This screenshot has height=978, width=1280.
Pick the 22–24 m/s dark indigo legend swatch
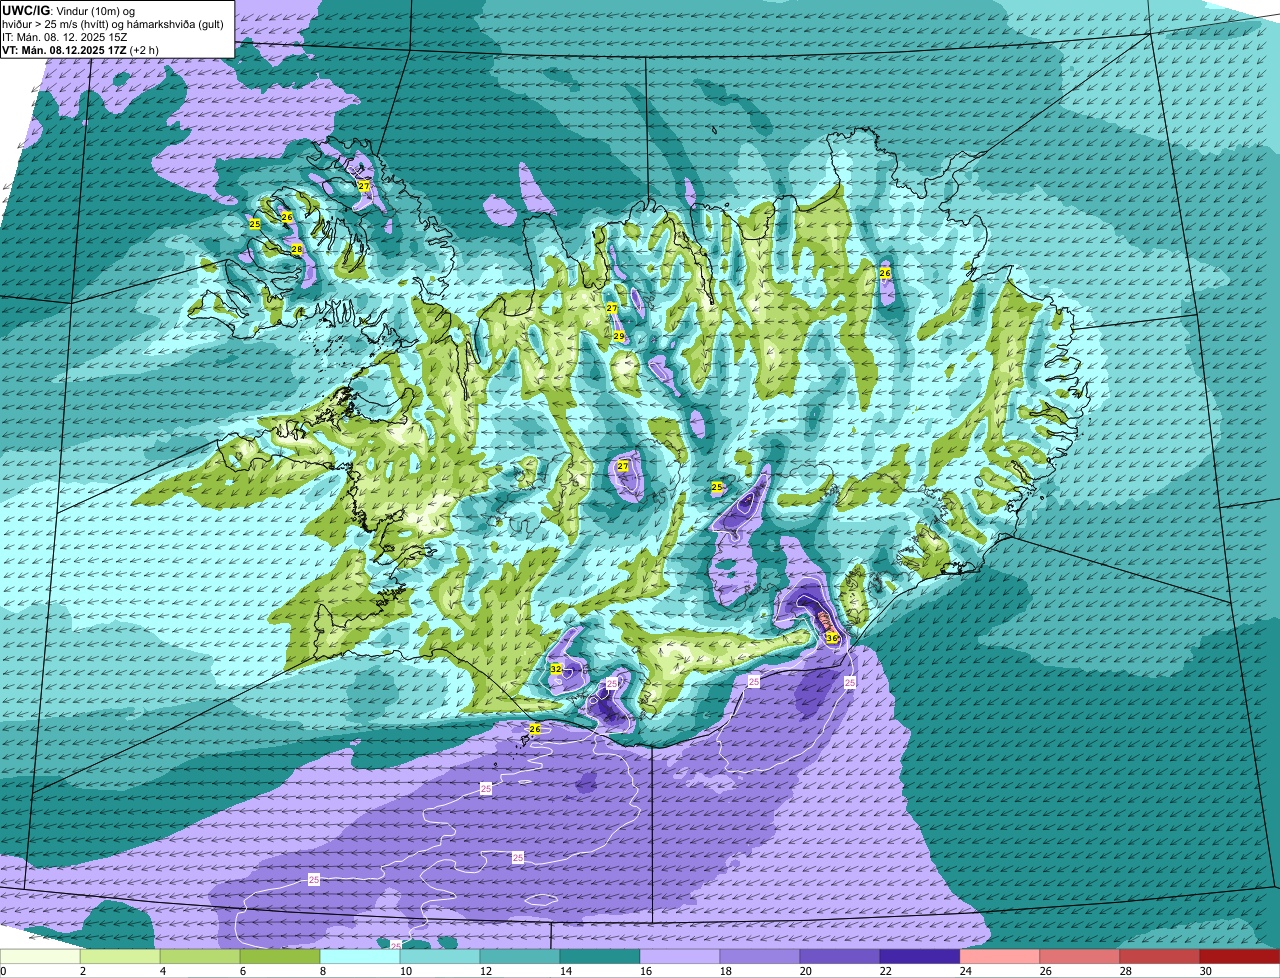click(x=920, y=956)
